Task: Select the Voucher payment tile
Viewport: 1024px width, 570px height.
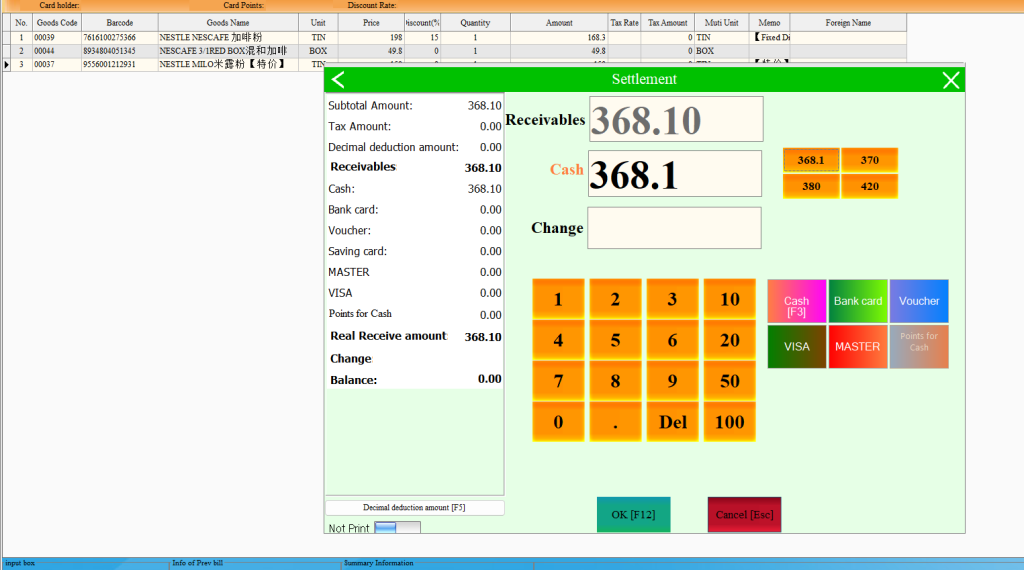Action: tap(919, 301)
